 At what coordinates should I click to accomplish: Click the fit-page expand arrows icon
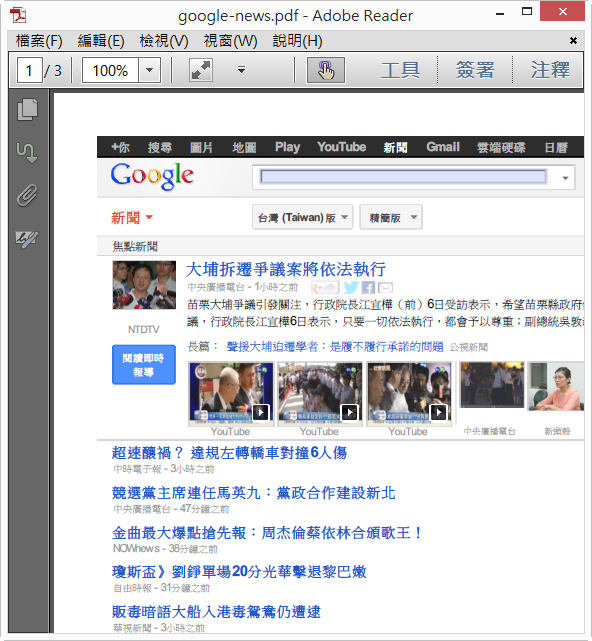coord(201,70)
